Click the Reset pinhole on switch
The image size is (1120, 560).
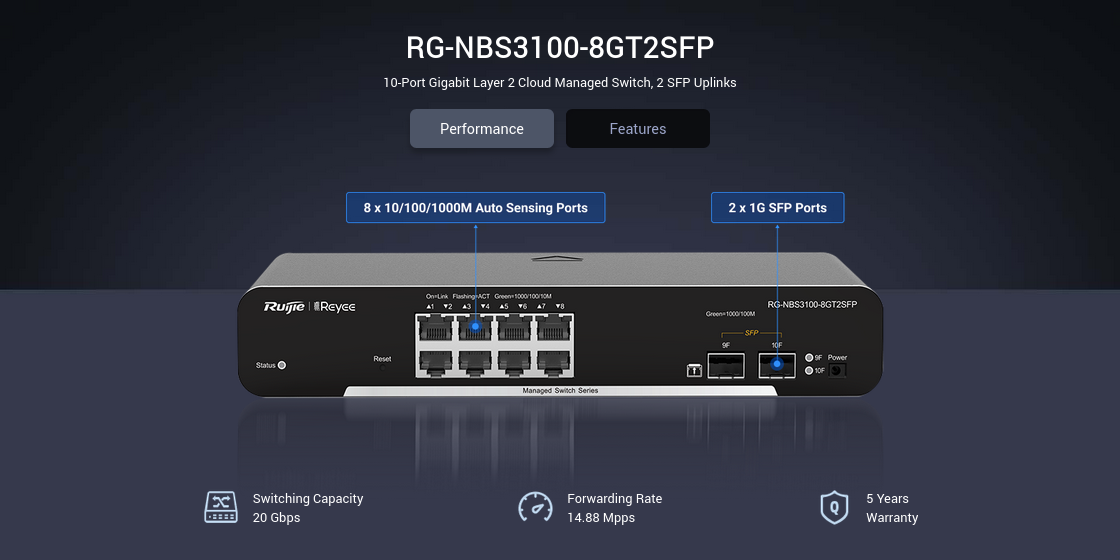pos(382,367)
